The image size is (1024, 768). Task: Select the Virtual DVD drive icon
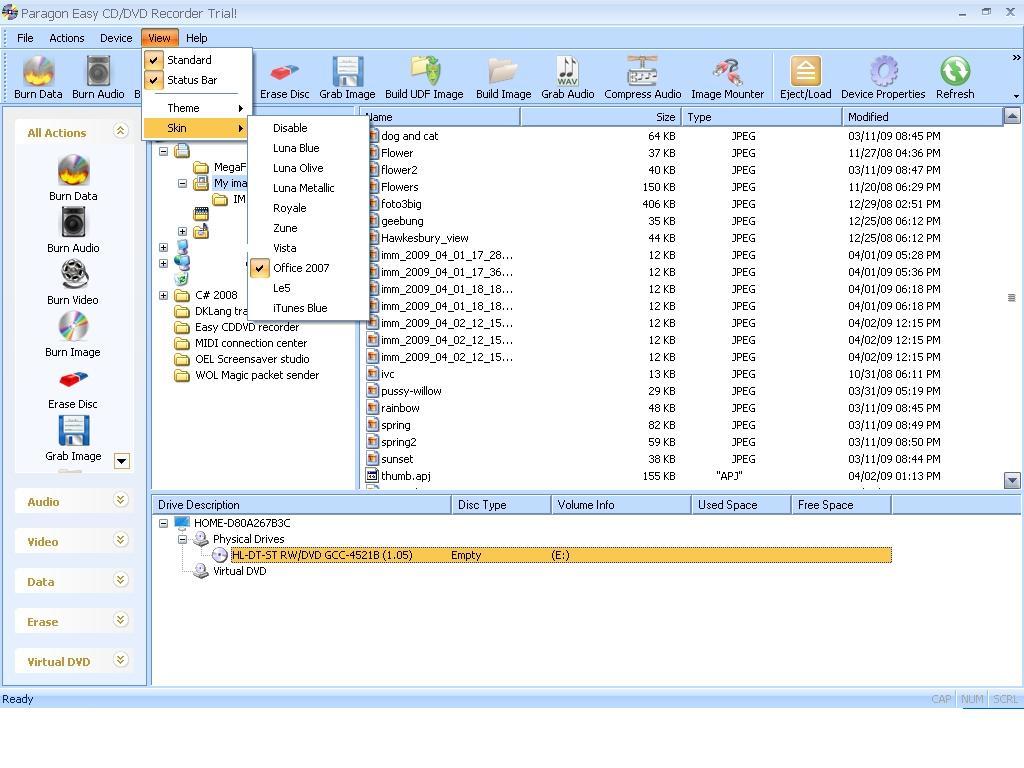pos(201,571)
